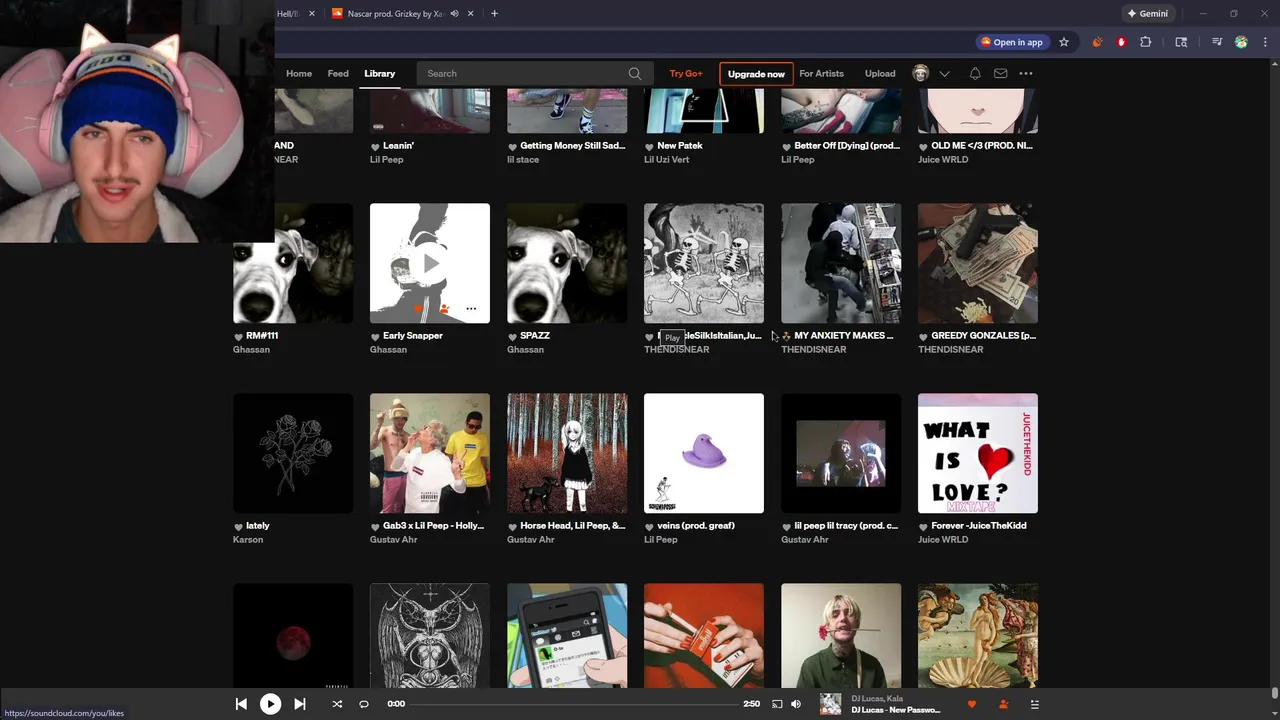Open new browser tab with plus
This screenshot has height=720, width=1280.
(494, 13)
